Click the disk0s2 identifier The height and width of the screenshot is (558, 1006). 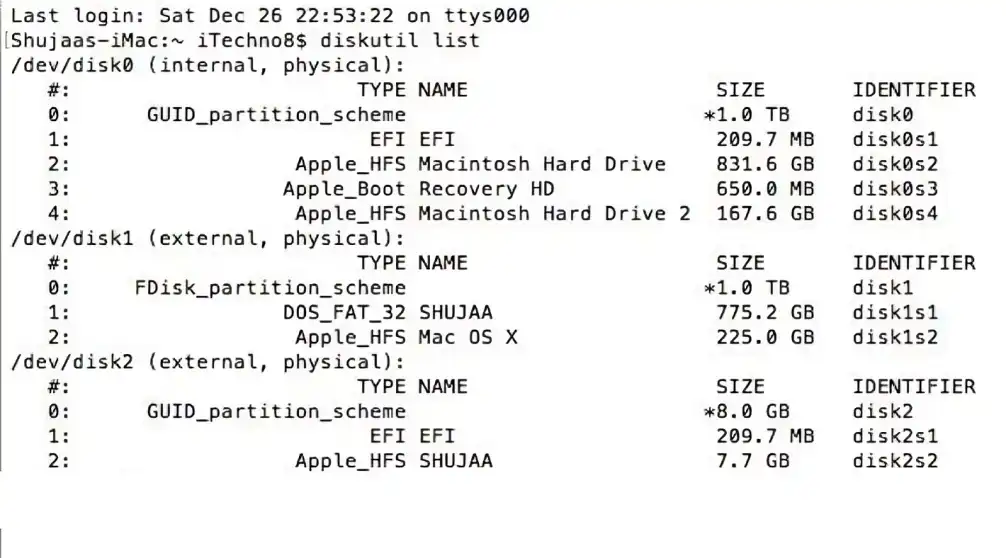pyautogui.click(x=895, y=164)
